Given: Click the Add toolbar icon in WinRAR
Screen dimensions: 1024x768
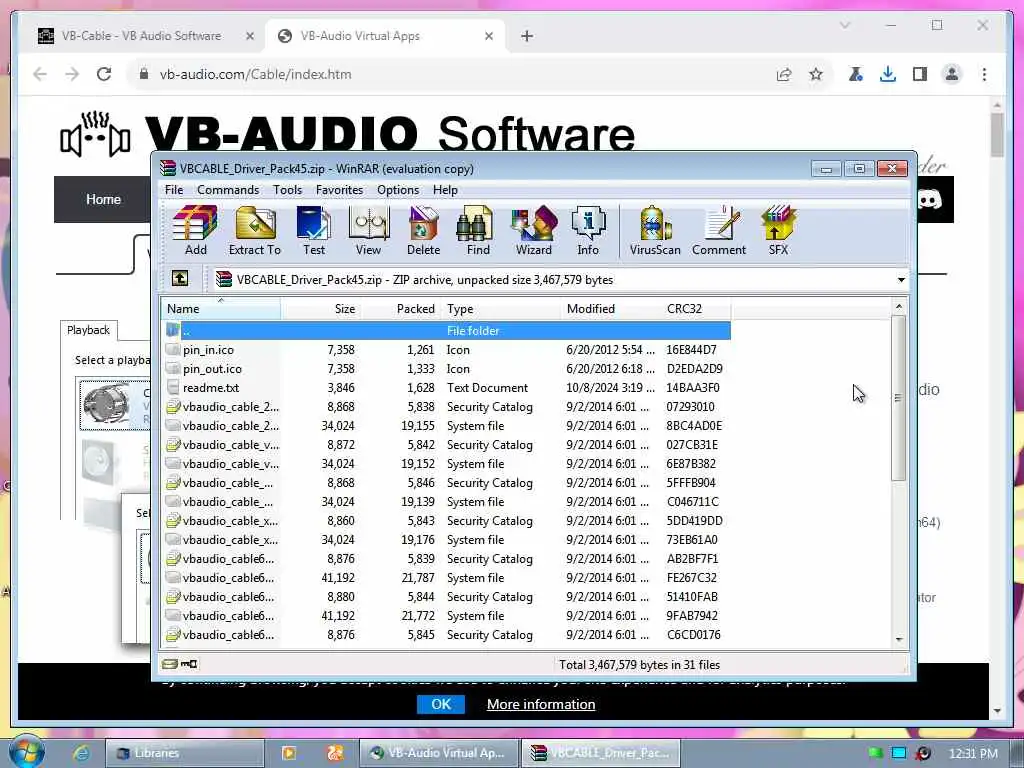Looking at the screenshot, I should point(195,230).
